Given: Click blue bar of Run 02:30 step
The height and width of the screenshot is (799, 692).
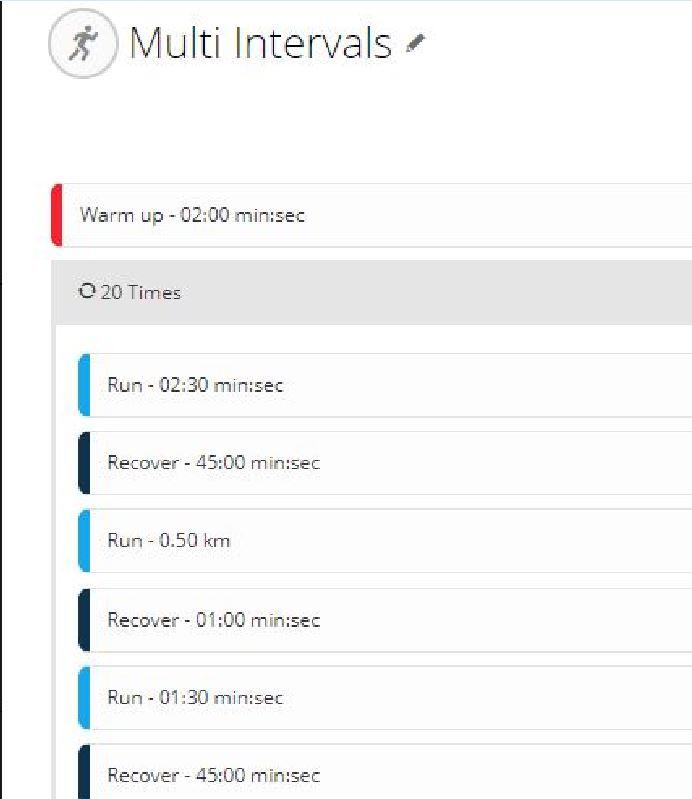Looking at the screenshot, I should (84, 385).
